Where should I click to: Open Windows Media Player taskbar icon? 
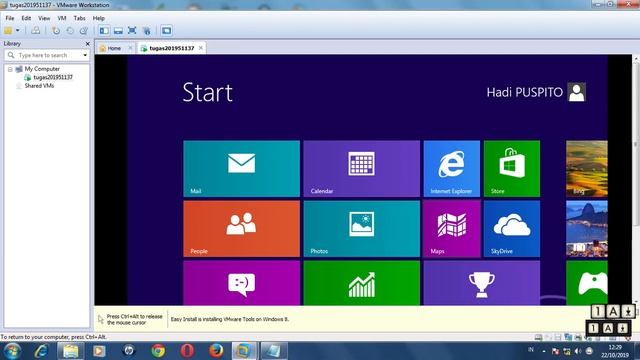(99, 351)
